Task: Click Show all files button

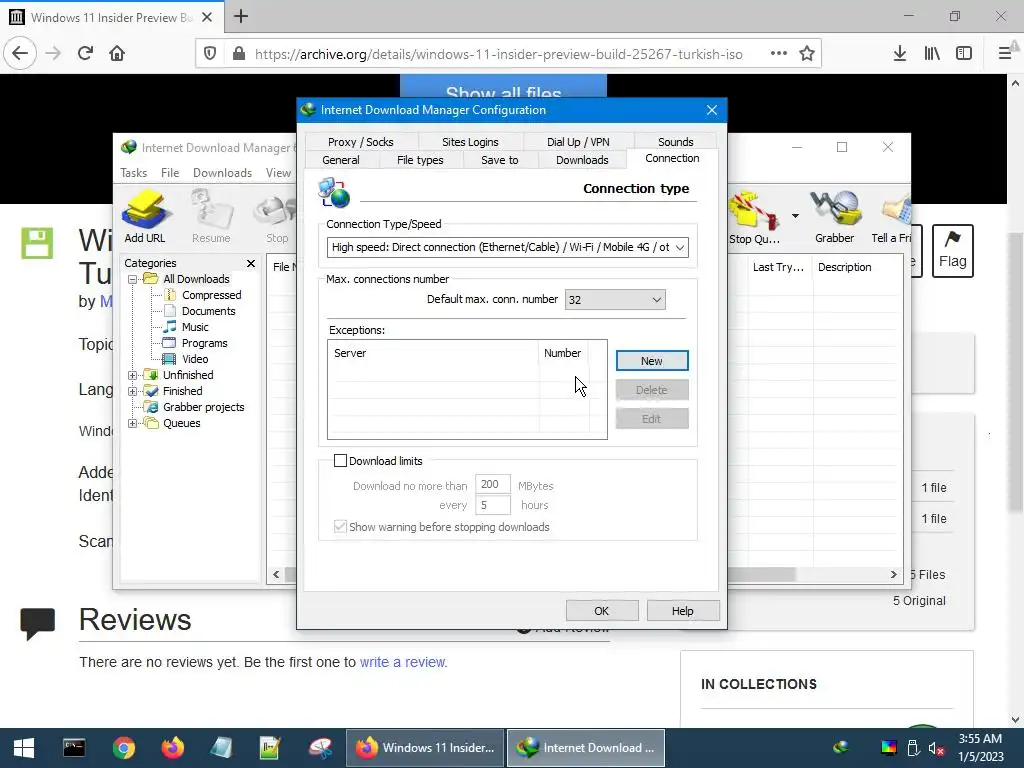Action: (x=503, y=88)
